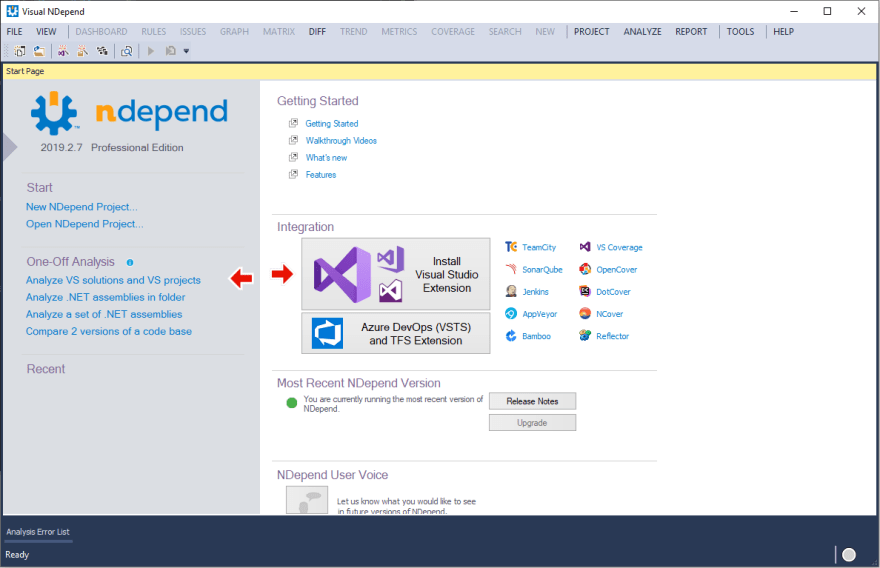880x568 pixels.
Task: Open the ANALYZE menu
Action: (x=643, y=31)
